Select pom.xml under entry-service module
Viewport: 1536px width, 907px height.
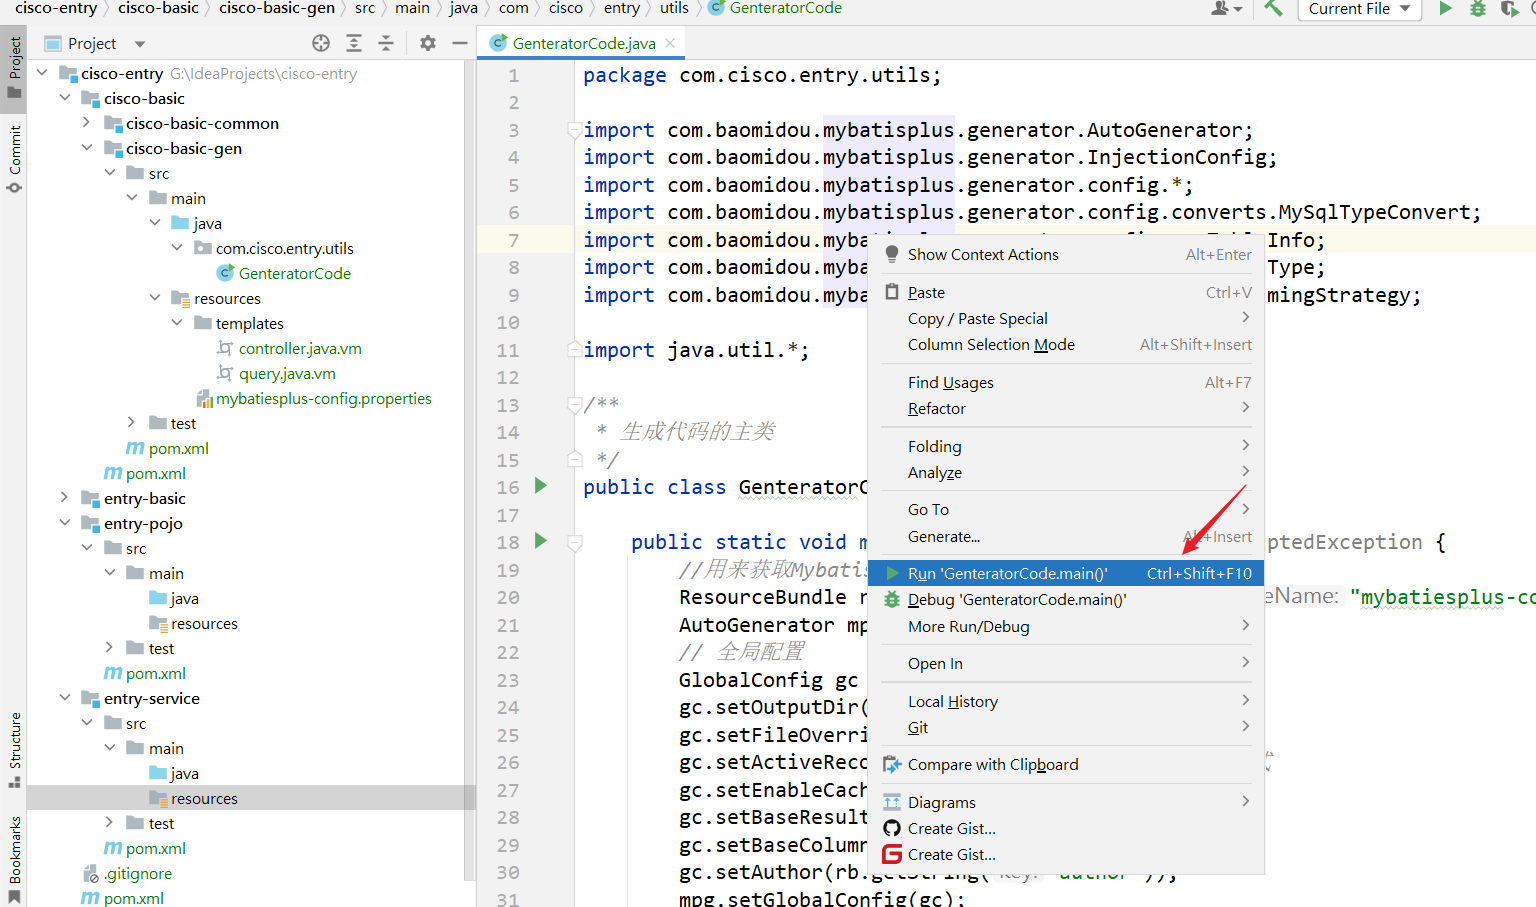[x=155, y=848]
